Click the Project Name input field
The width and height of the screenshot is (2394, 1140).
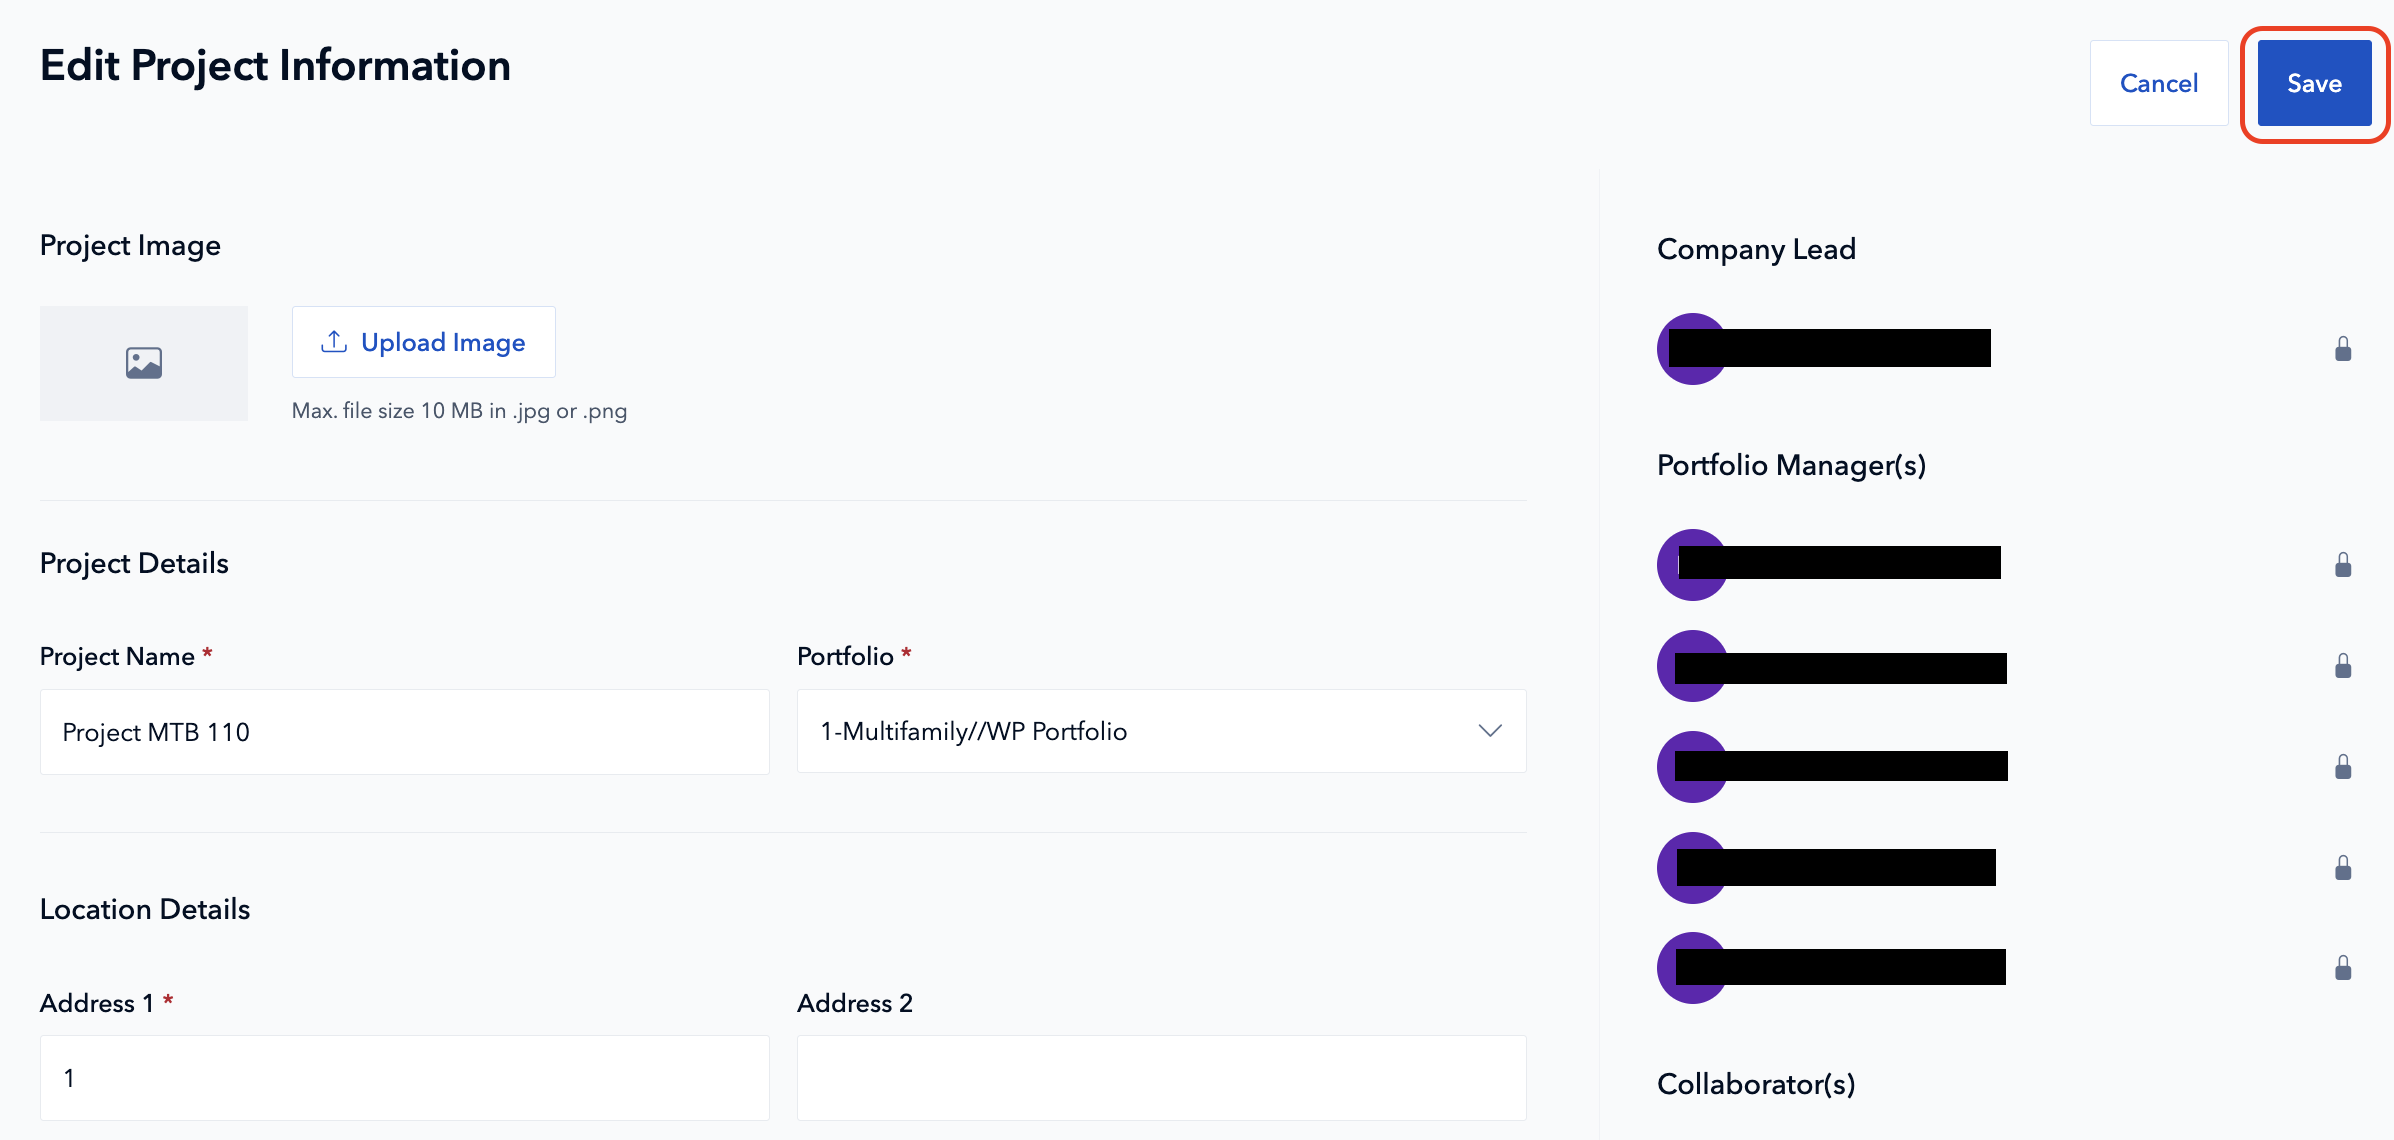click(x=404, y=732)
